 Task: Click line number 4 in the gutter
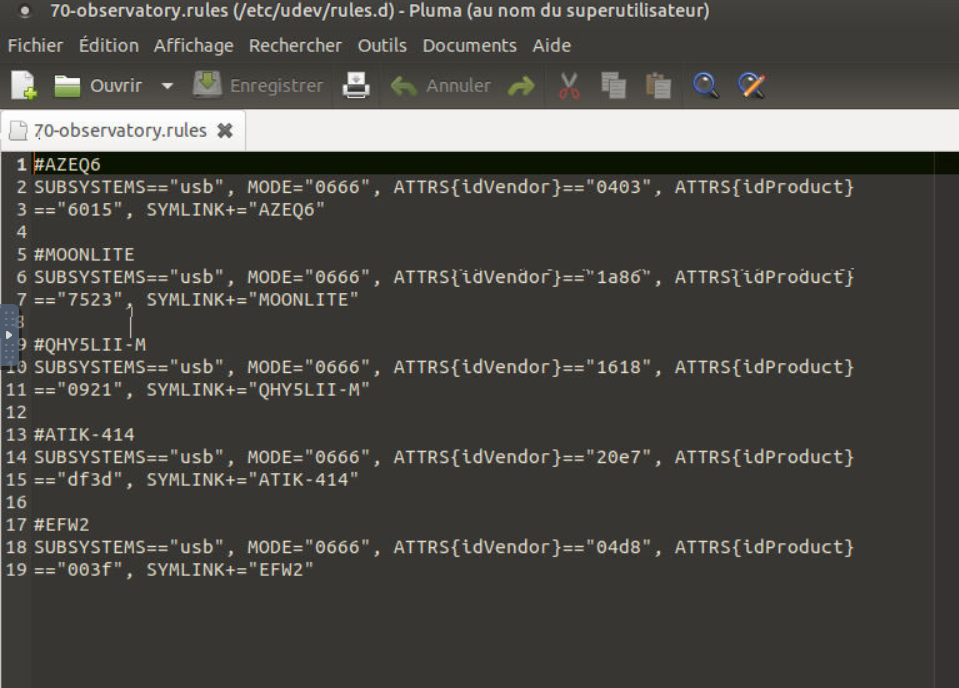[21, 232]
